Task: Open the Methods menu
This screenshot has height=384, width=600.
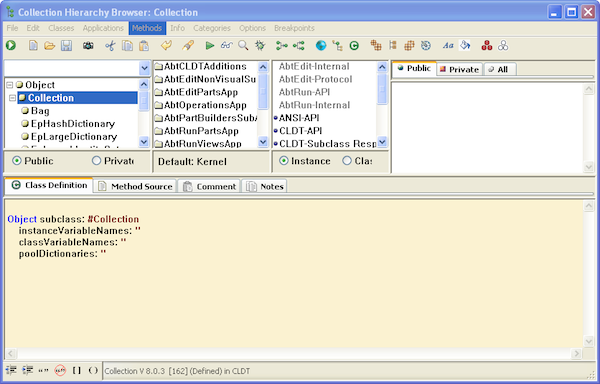Action: [x=147, y=28]
